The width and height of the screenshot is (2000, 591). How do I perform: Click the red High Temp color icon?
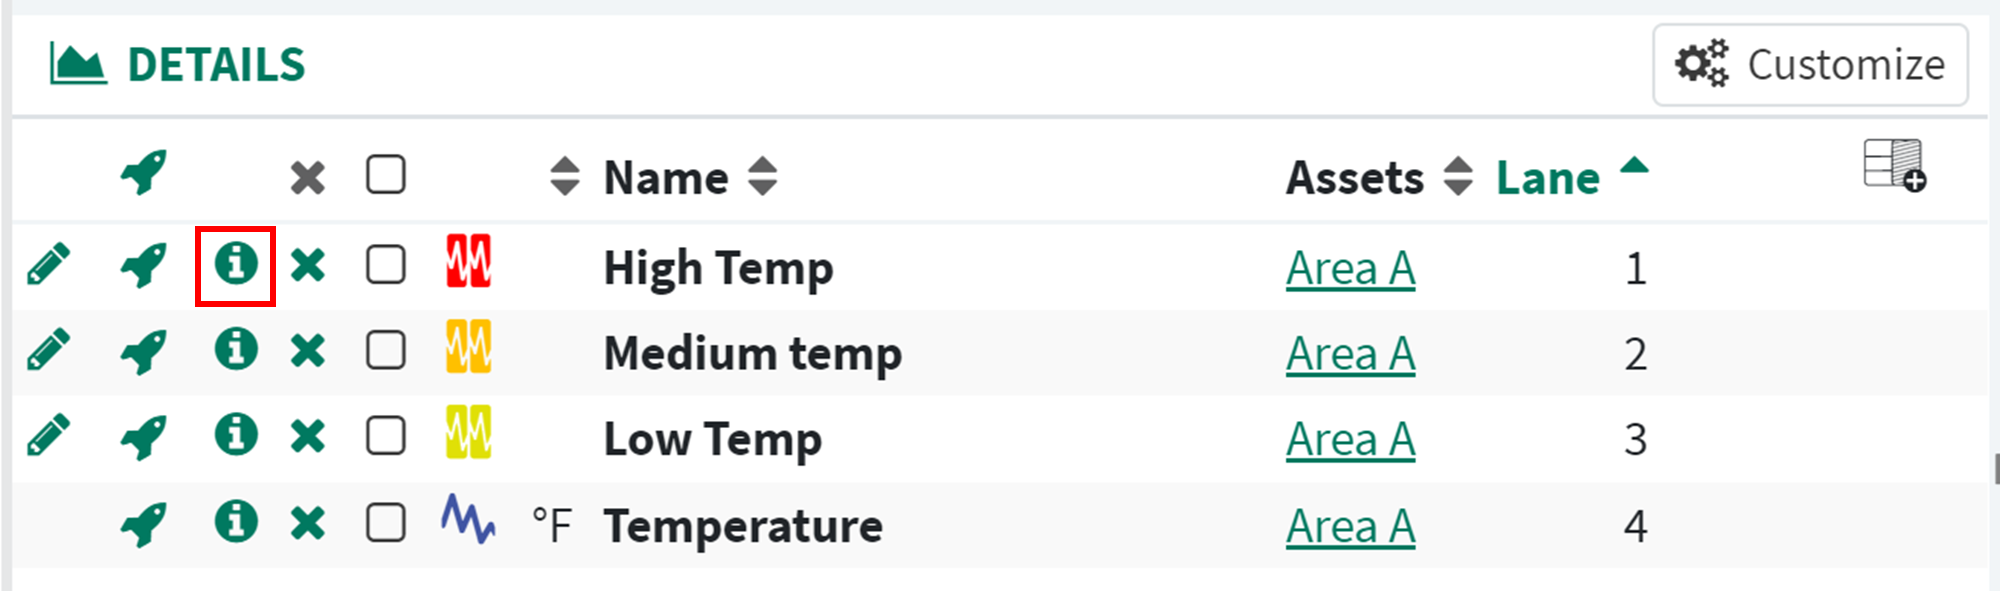click(x=468, y=262)
